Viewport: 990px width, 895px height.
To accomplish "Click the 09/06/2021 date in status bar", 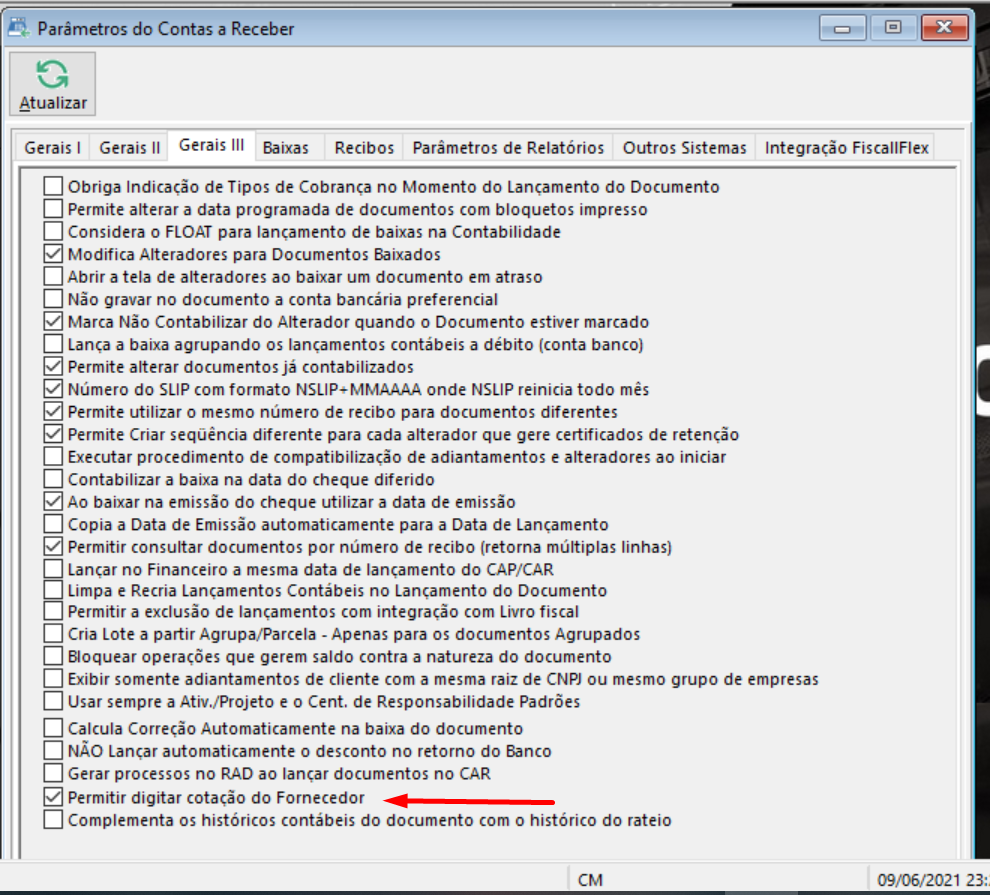I will [x=919, y=880].
